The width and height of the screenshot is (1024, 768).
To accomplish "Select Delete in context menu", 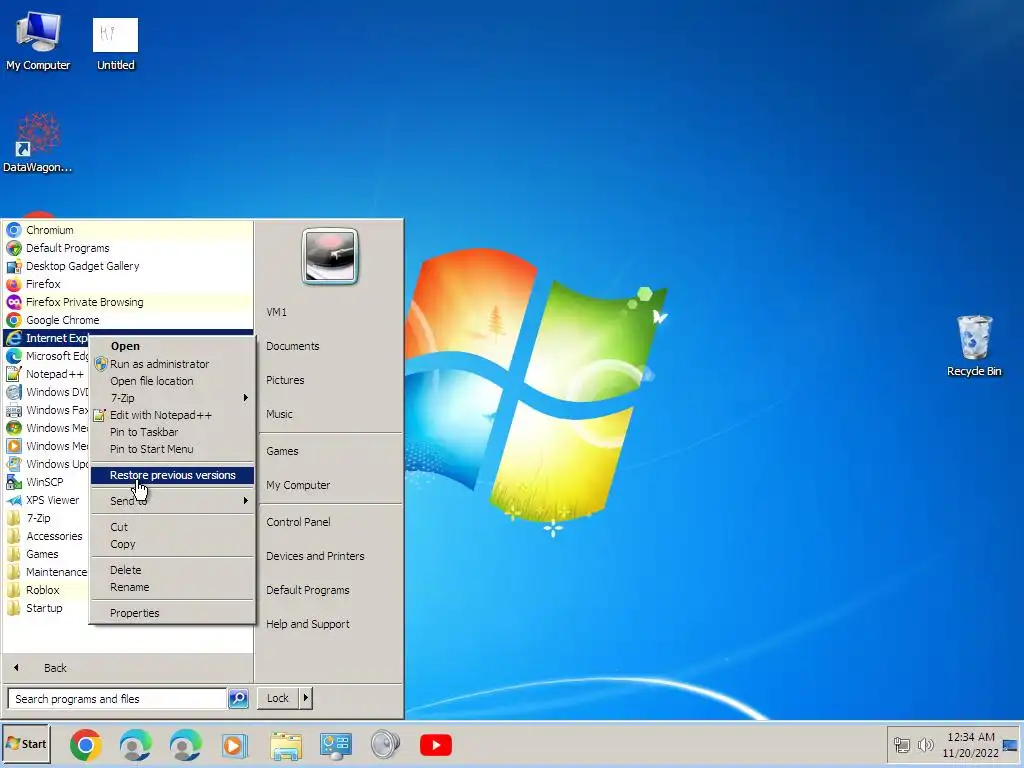I will 172,570.
